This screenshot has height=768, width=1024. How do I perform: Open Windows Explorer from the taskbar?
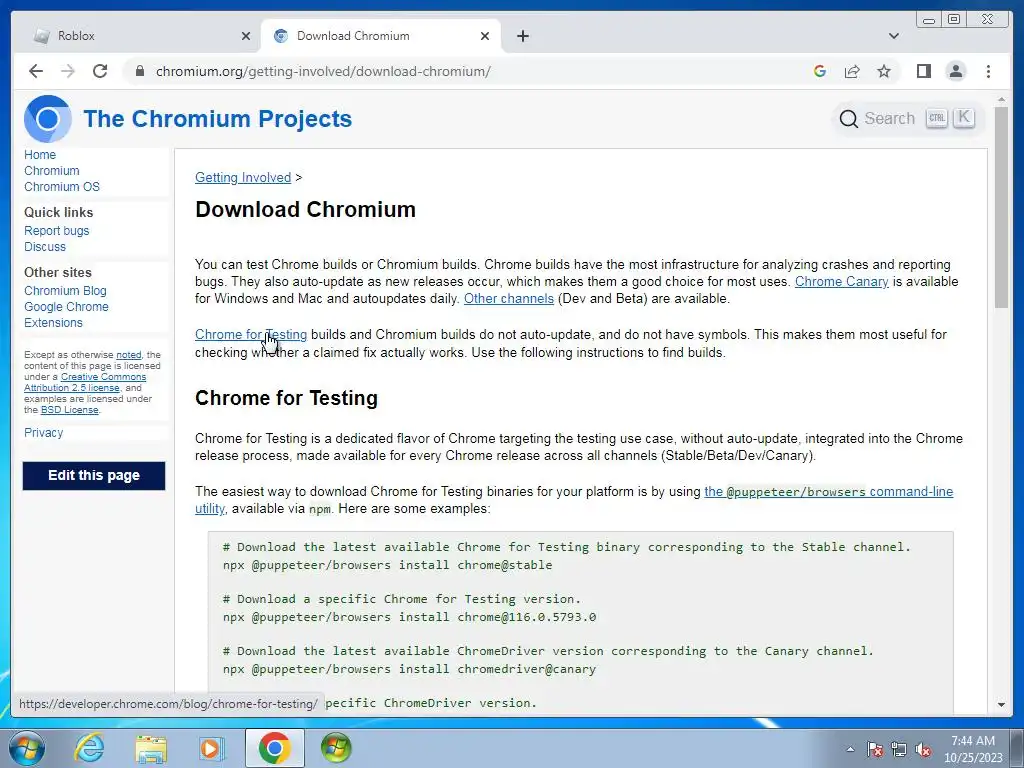pyautogui.click(x=151, y=748)
